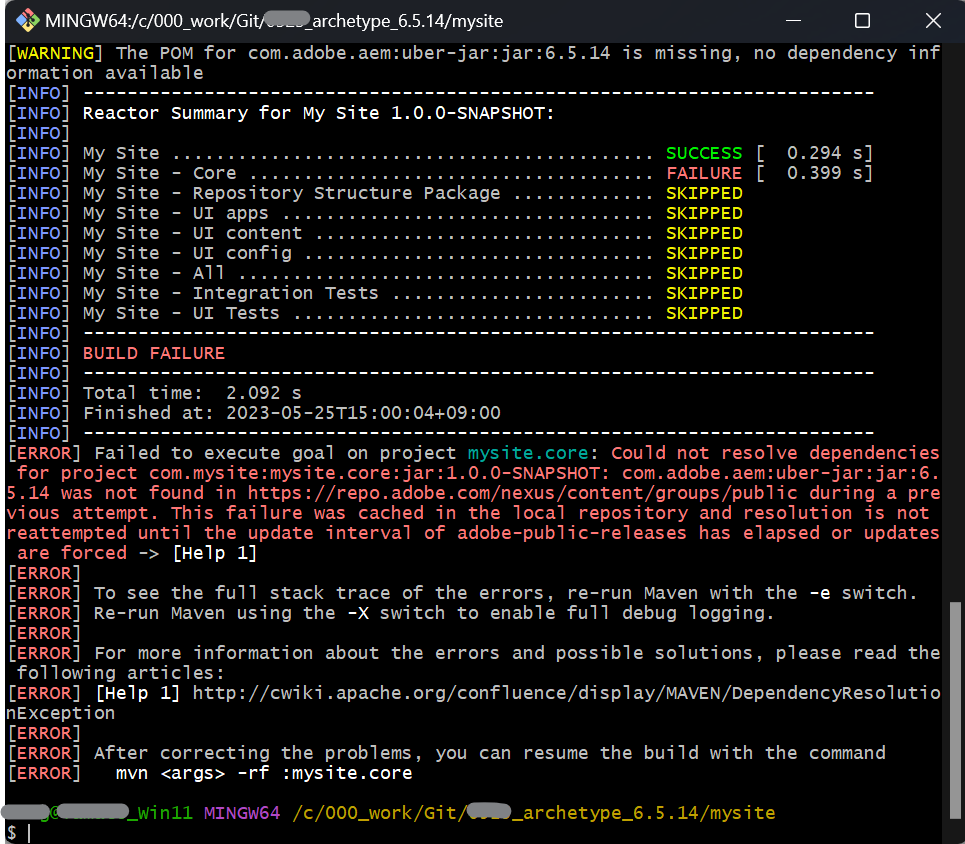The width and height of the screenshot is (965, 844).
Task: Click the yellow working directory path in prompt
Action: click(534, 813)
